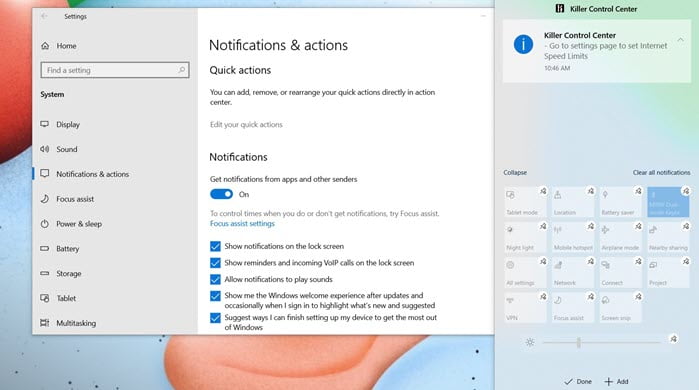Uncheck Show notifications on the lock screen

point(215,246)
